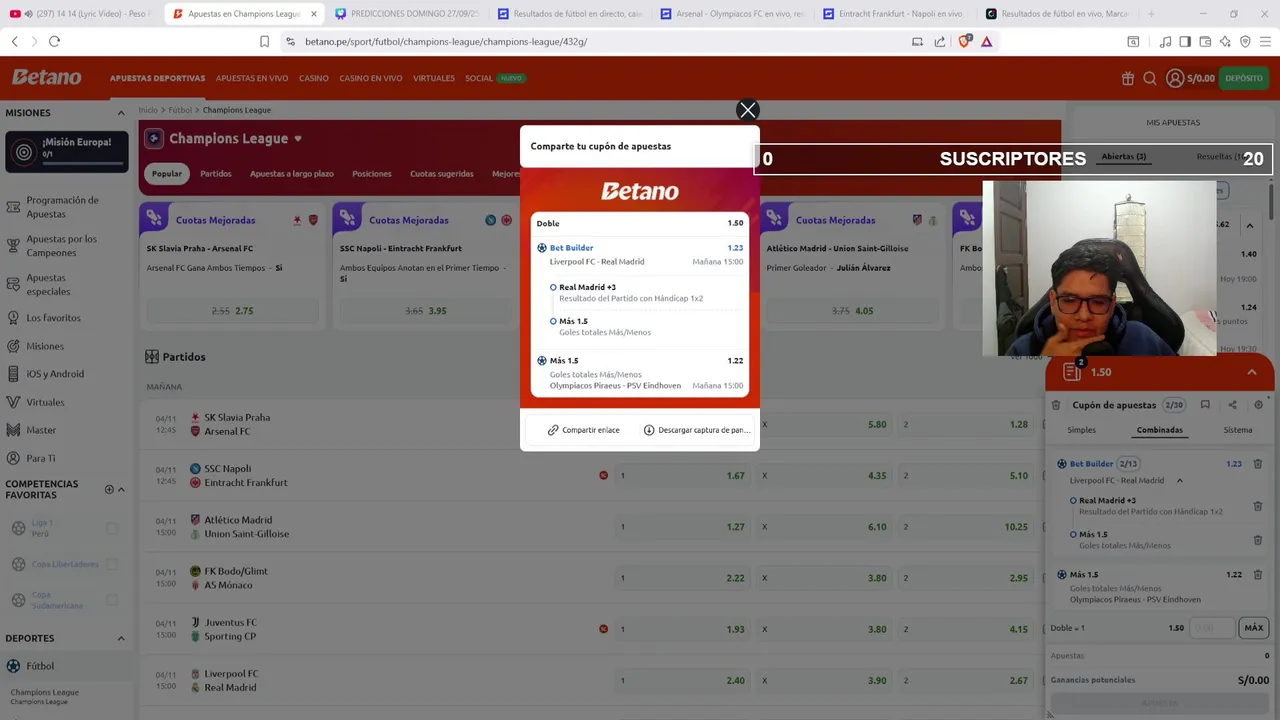Image resolution: width=1280 pixels, height=720 pixels.
Task: Open Brave Wallet icon
Action: [1205, 41]
